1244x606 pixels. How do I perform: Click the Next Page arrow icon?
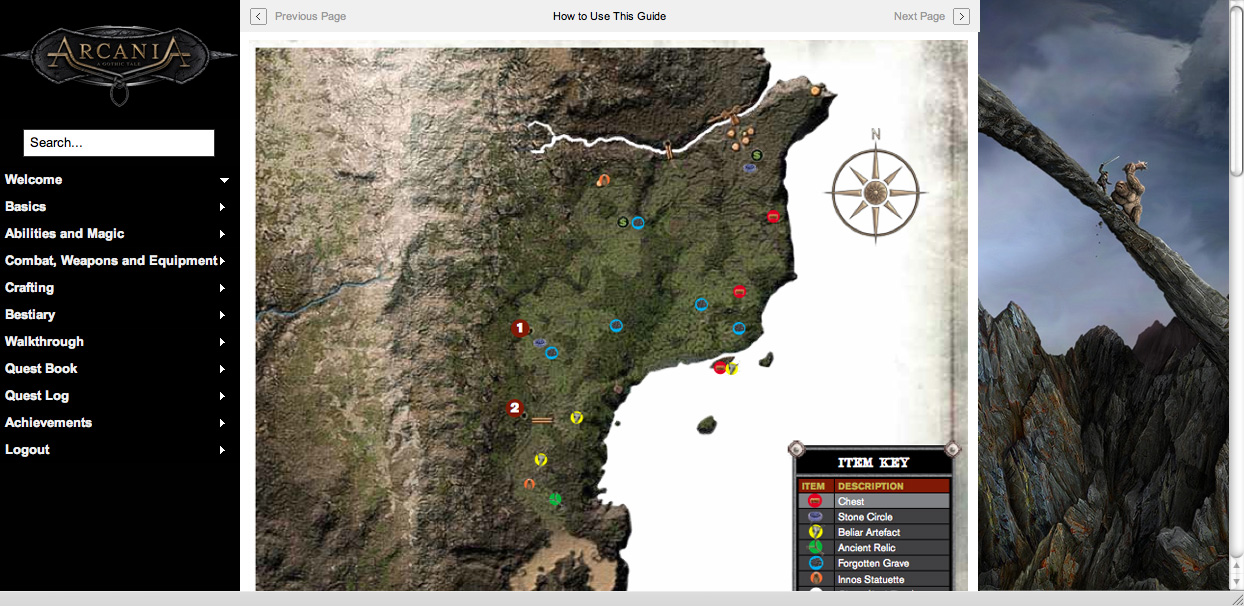(x=961, y=16)
